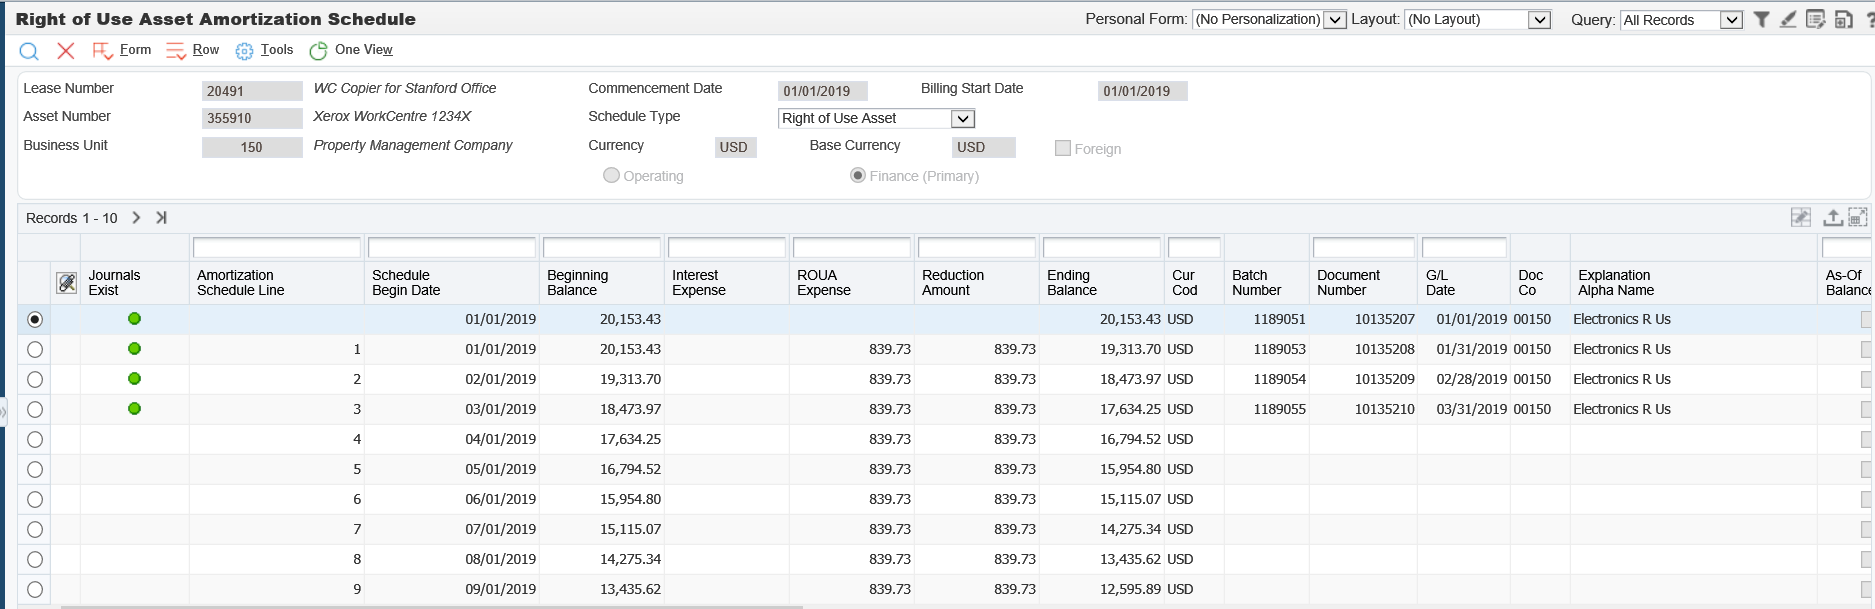Click the maximize grid icon
The width and height of the screenshot is (1875, 609).
click(1858, 217)
